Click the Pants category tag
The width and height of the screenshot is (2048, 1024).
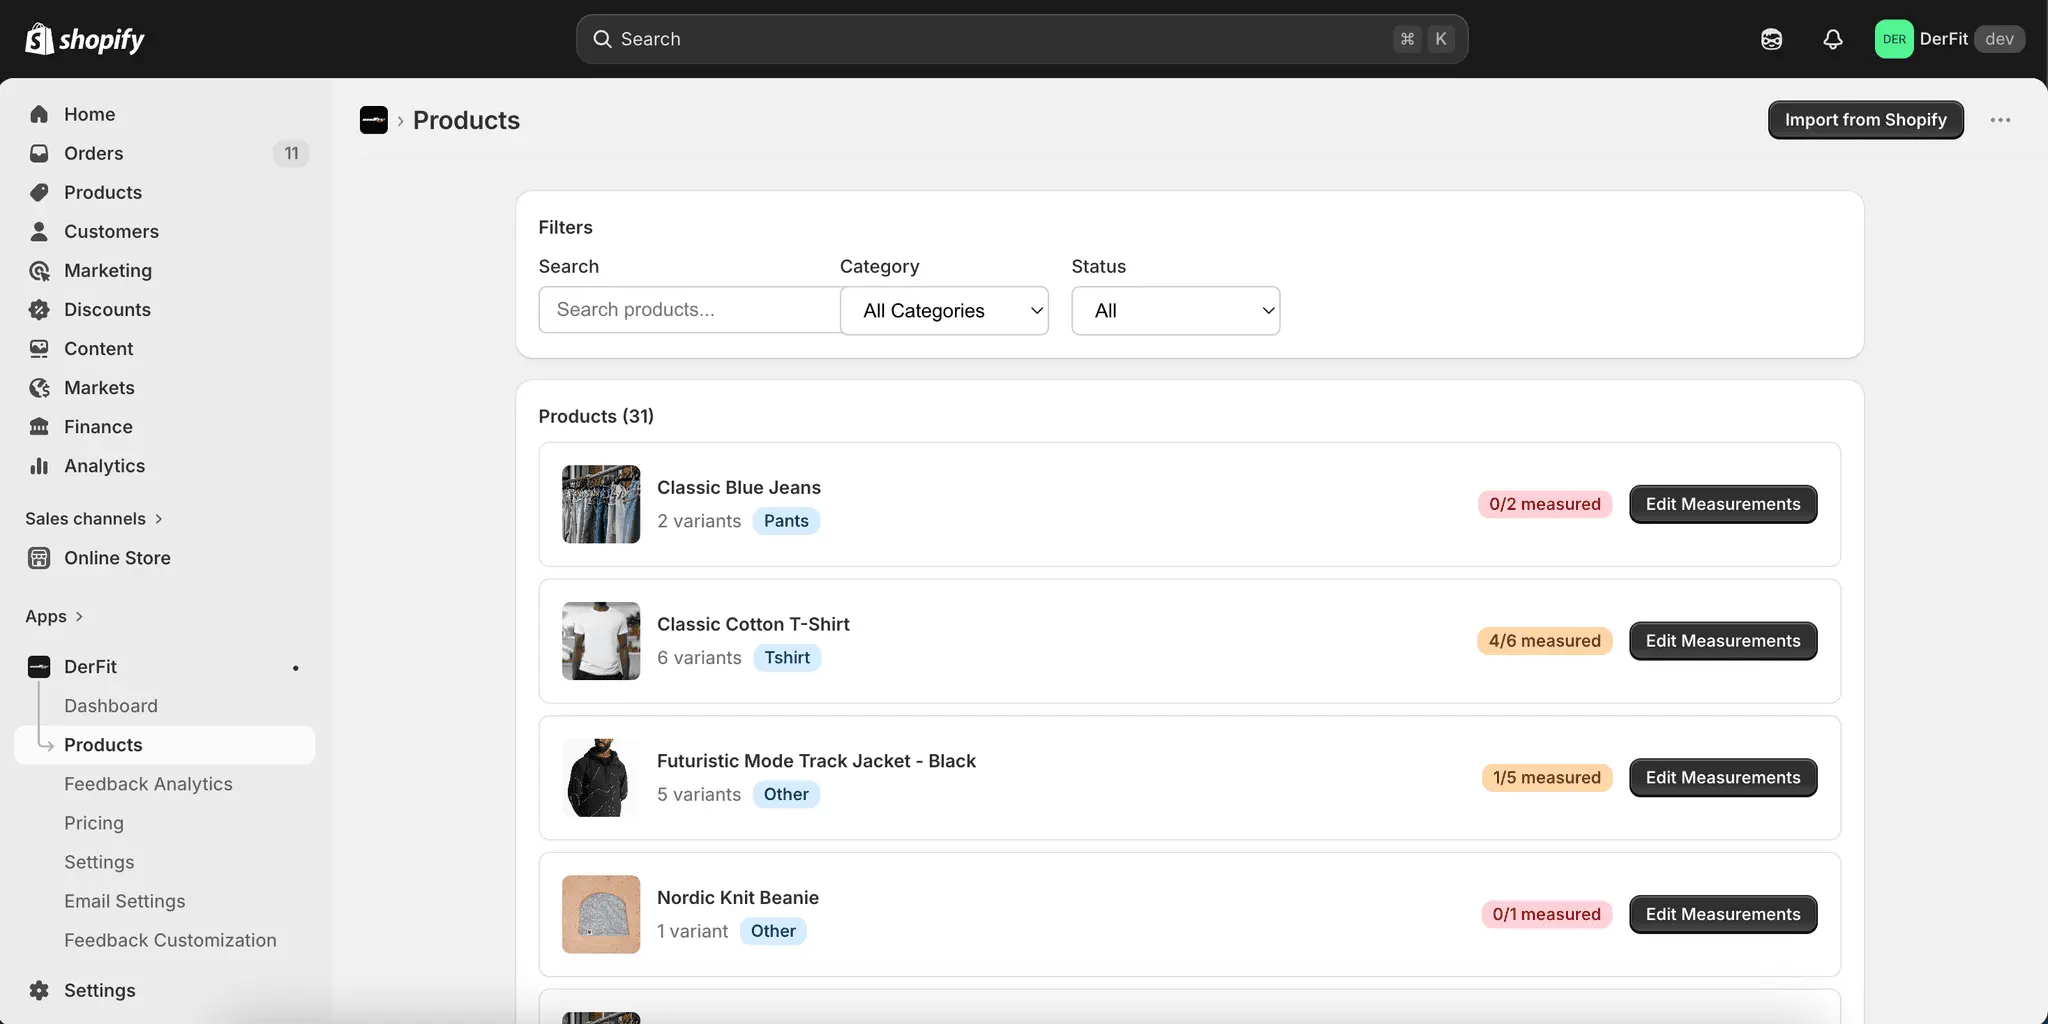coord(786,521)
